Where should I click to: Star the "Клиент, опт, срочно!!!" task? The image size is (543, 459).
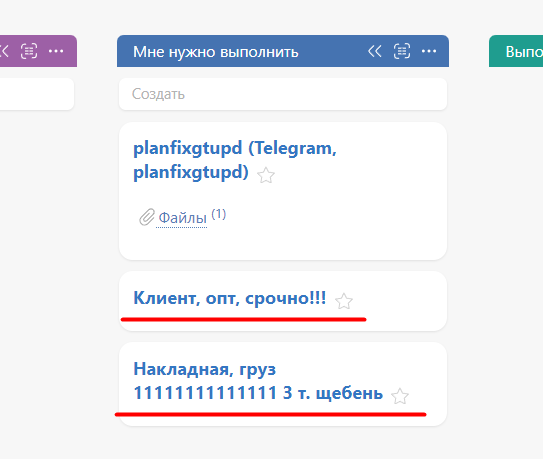tap(344, 301)
